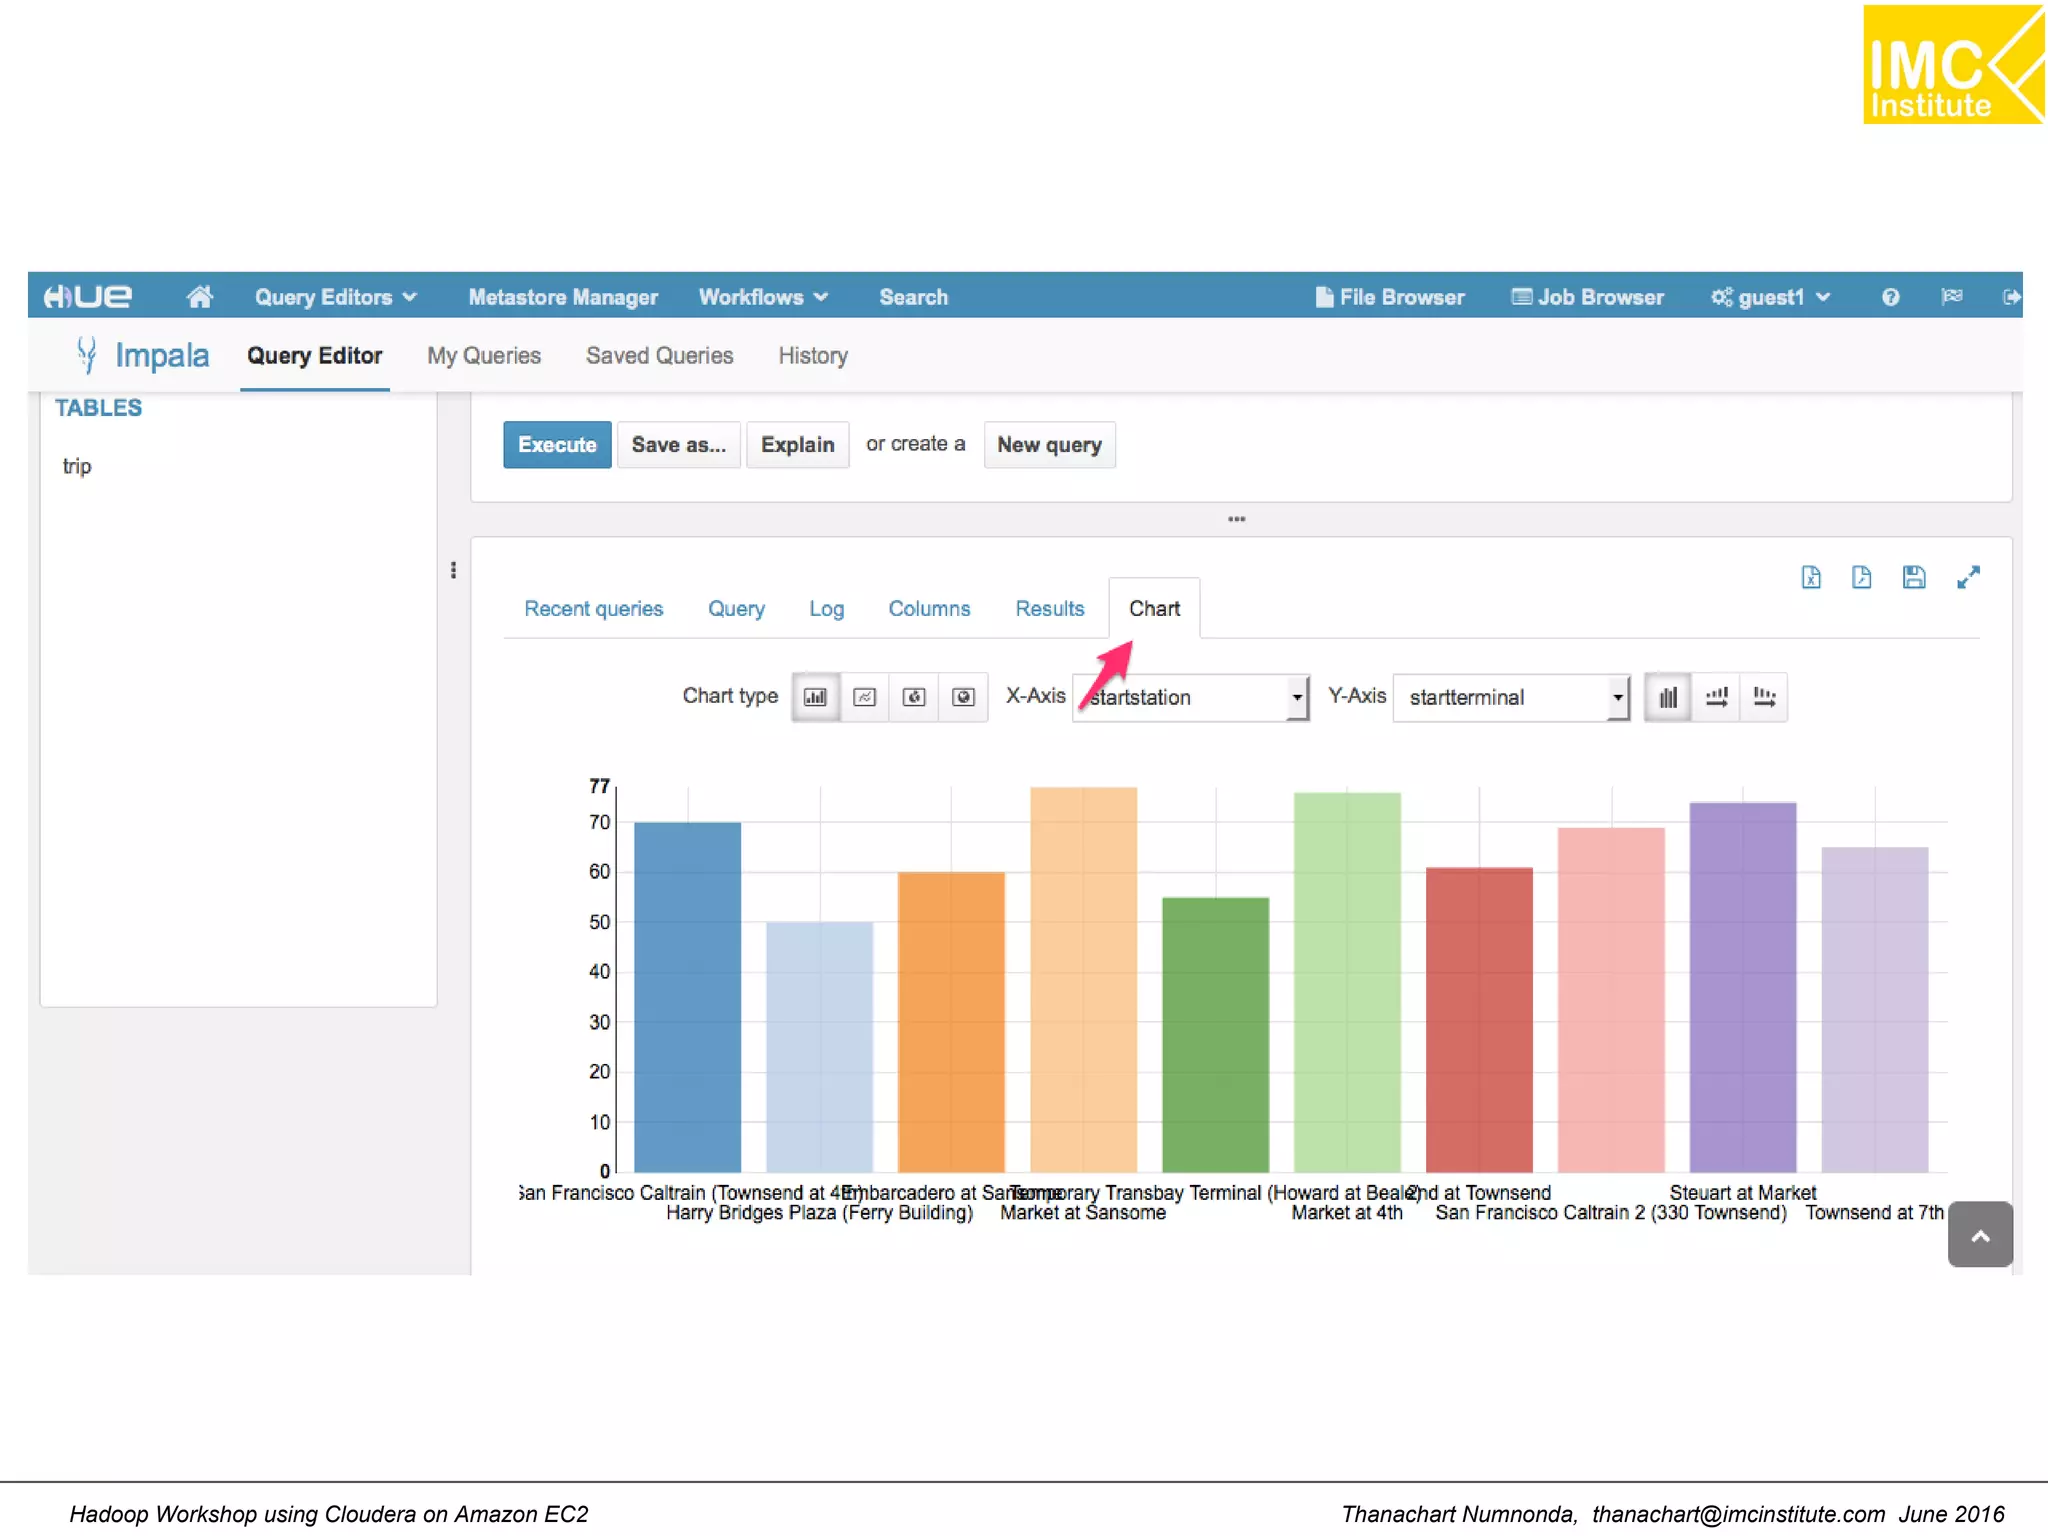Toggle ascending sort for bars

pyautogui.click(x=1716, y=697)
